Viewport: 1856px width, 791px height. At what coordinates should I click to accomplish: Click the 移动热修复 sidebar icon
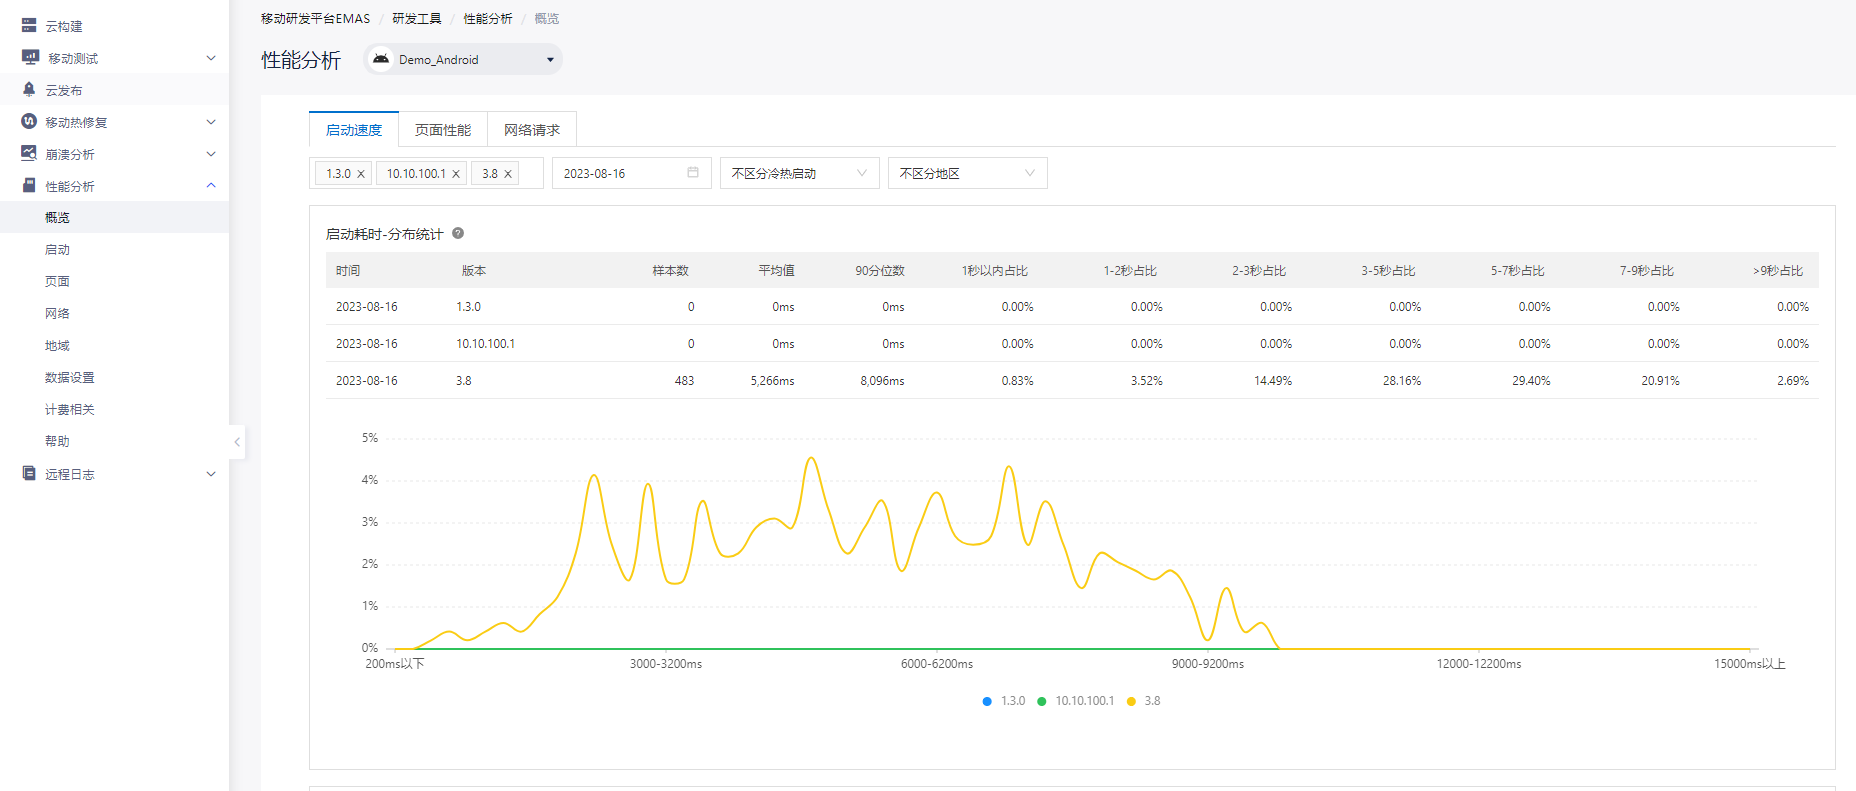(29, 122)
